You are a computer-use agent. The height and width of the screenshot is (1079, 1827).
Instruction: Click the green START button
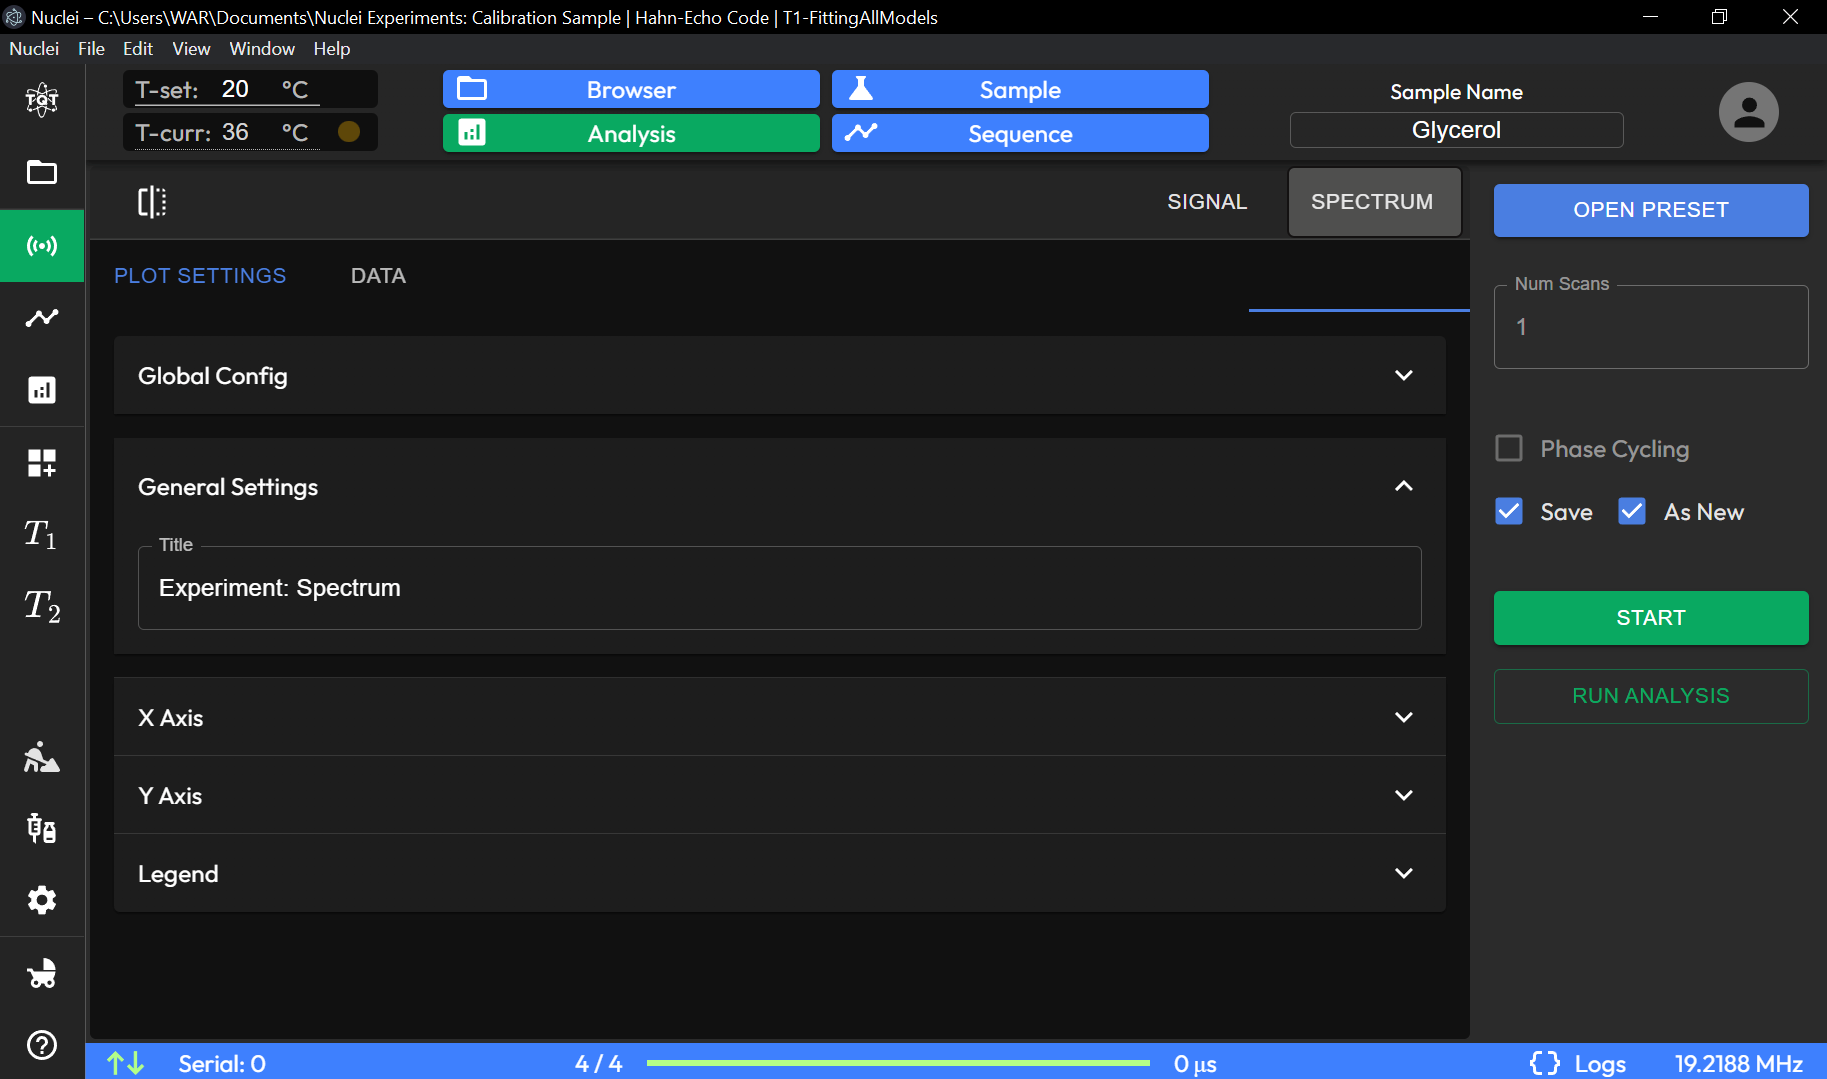click(1651, 618)
